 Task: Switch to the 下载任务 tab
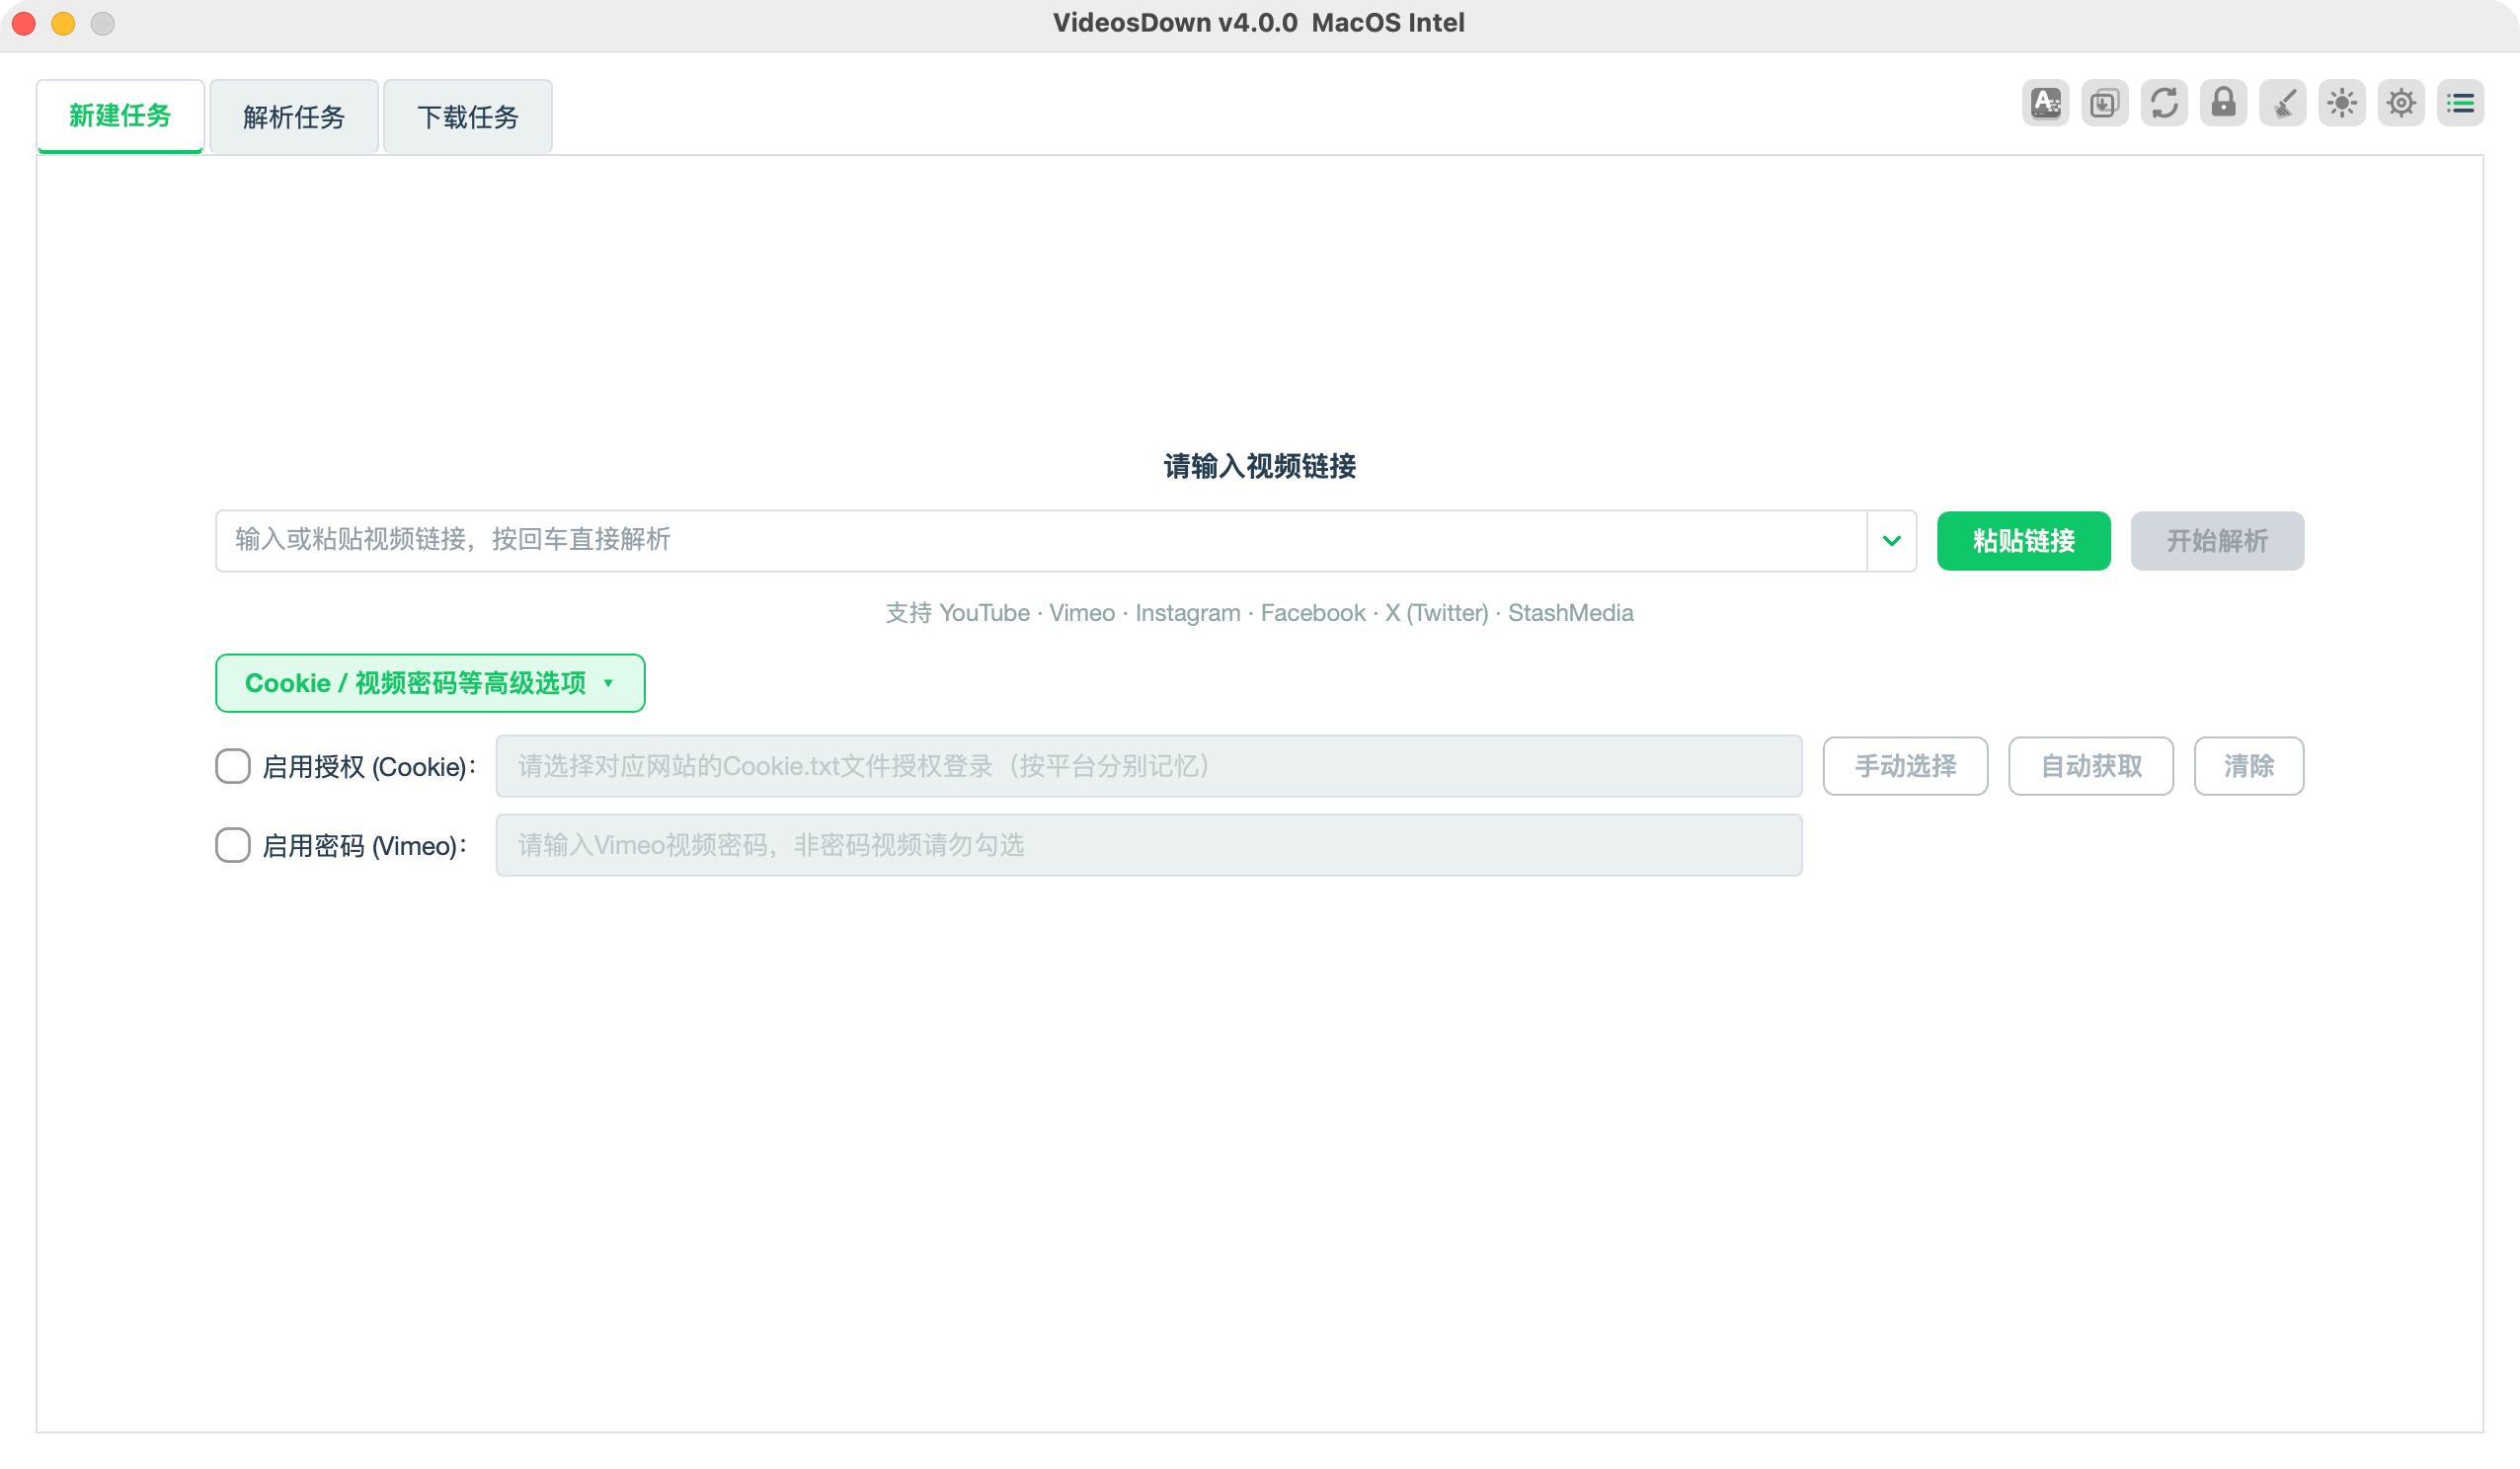click(468, 117)
